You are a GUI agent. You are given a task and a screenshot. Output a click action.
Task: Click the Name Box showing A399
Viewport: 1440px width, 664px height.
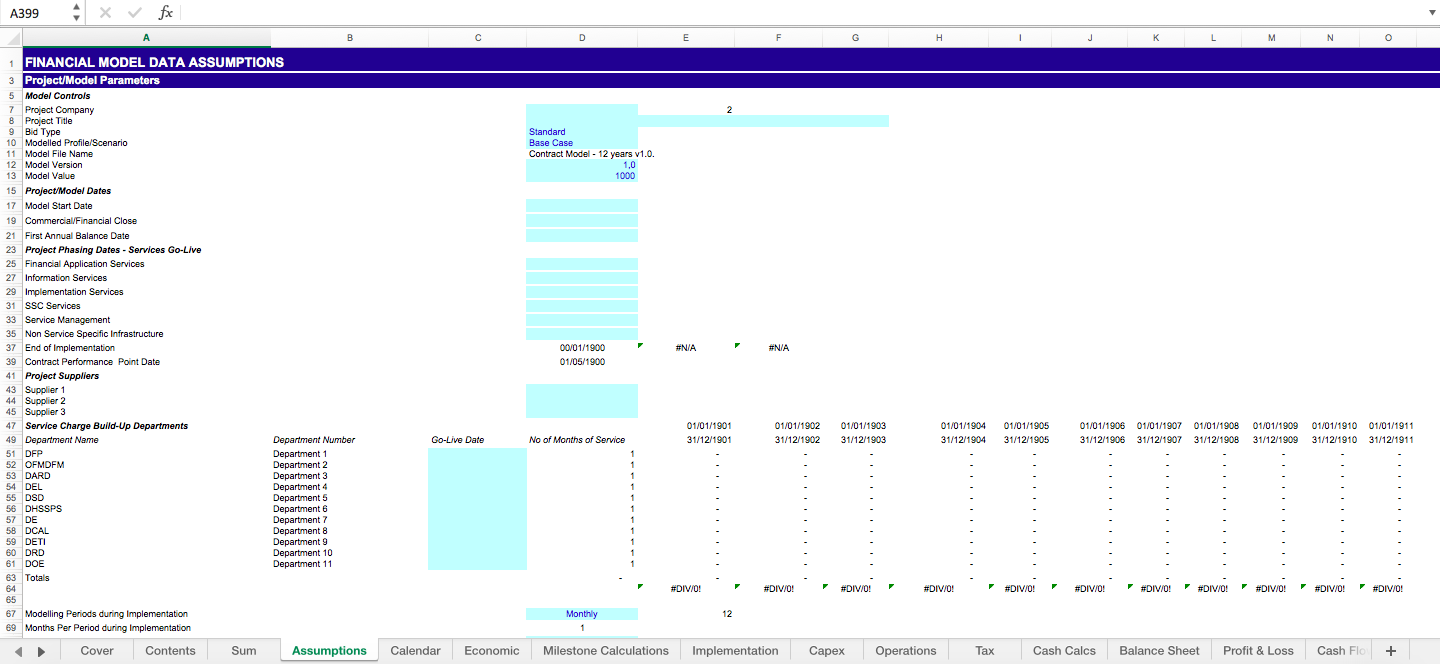36,13
